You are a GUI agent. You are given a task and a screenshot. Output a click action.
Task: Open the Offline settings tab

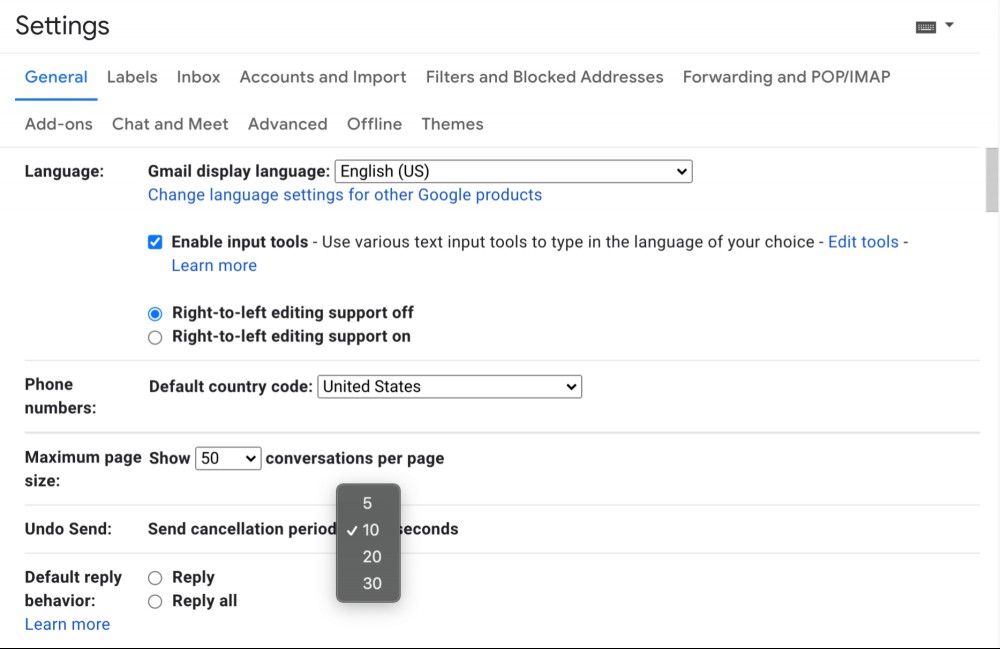click(x=374, y=124)
